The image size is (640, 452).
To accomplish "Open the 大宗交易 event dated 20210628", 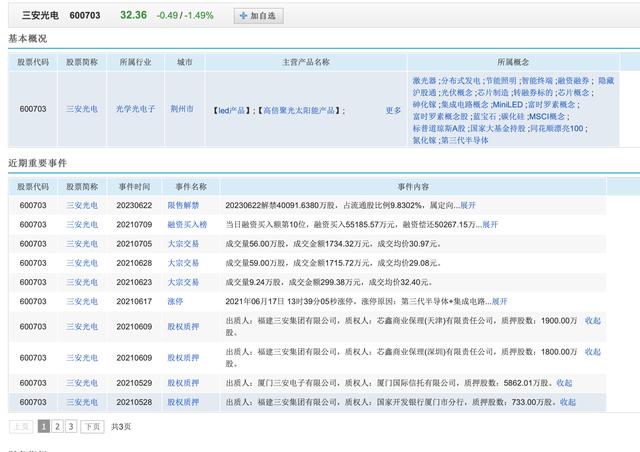I will point(183,263).
